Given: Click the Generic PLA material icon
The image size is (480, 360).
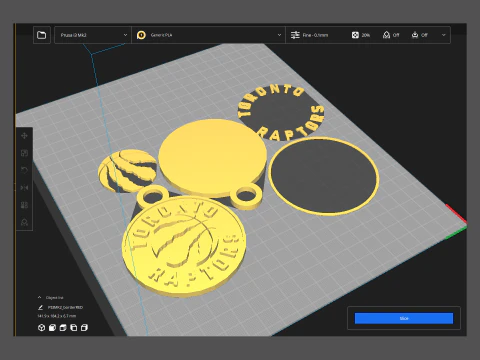Looking at the screenshot, I should point(141,35).
